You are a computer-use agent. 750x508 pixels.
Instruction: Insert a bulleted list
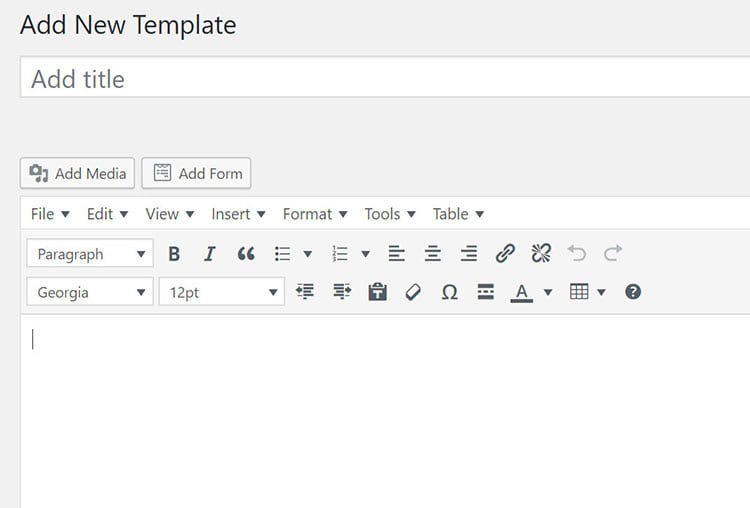pos(282,254)
